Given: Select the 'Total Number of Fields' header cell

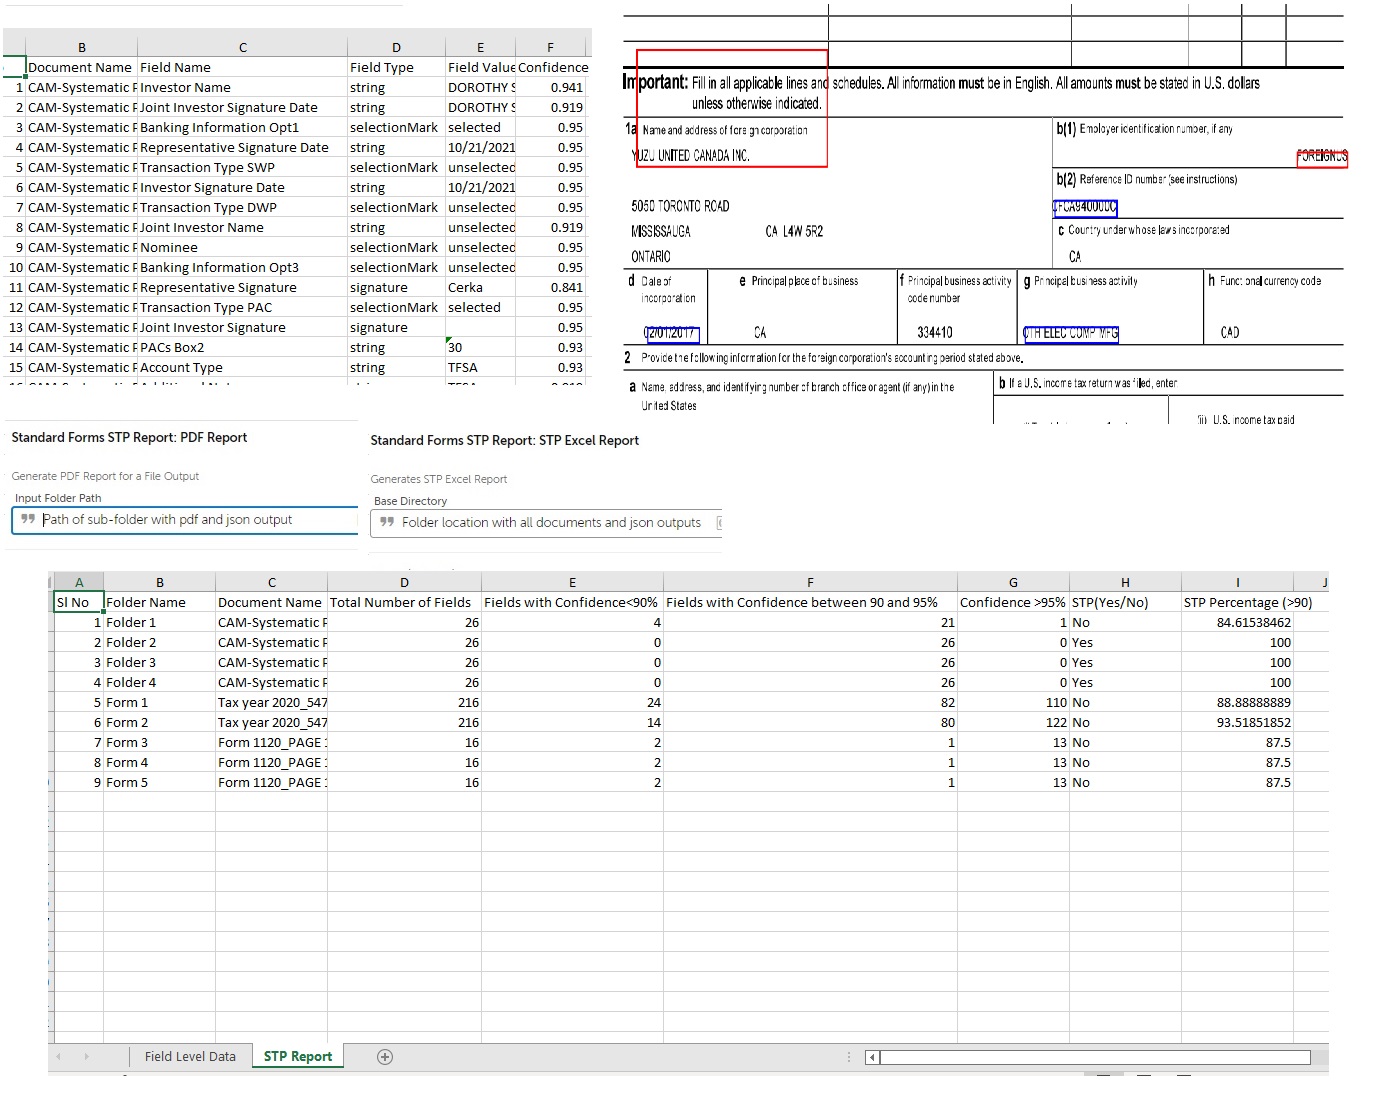Looking at the screenshot, I should coord(403,602).
